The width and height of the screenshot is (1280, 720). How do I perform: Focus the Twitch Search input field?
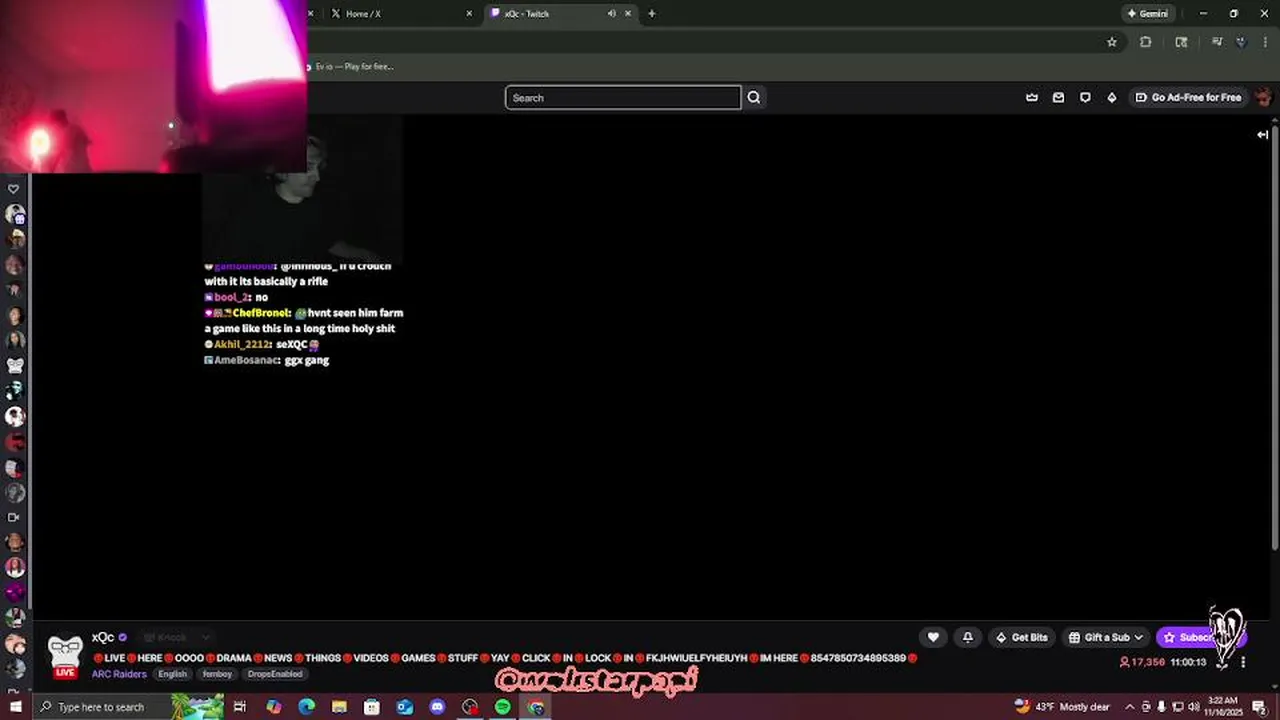pos(623,97)
